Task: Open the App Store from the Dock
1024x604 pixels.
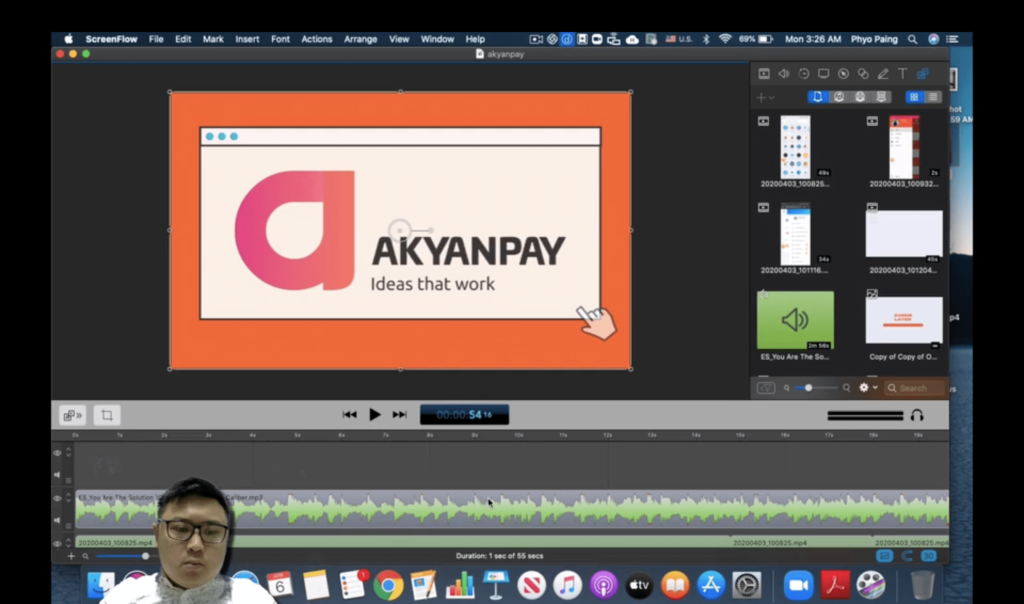Action: tap(711, 585)
